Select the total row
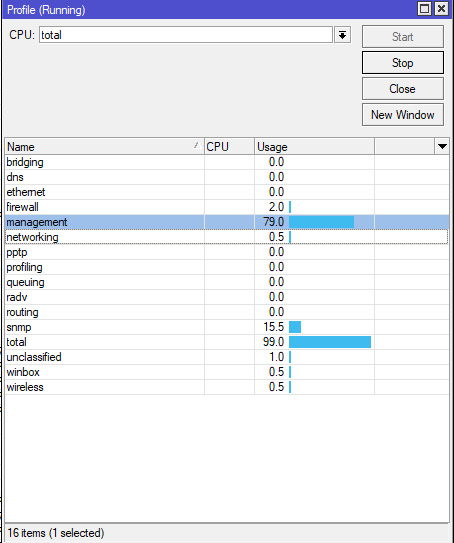454x543 pixels. point(227,342)
